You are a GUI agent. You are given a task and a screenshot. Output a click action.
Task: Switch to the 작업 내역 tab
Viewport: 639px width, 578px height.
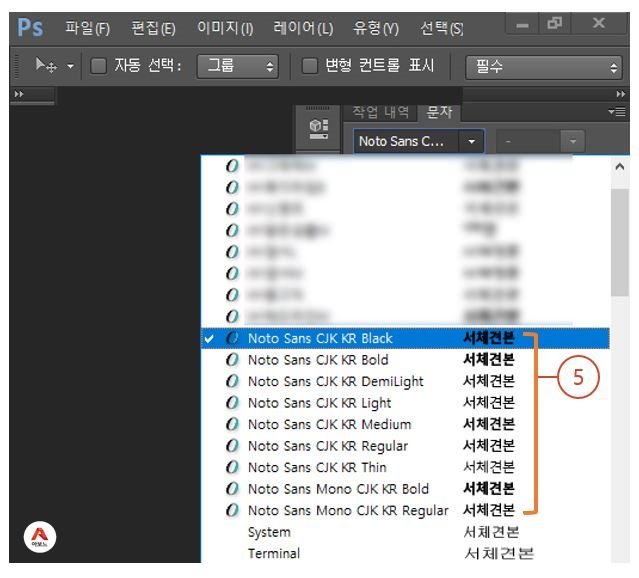tap(380, 112)
